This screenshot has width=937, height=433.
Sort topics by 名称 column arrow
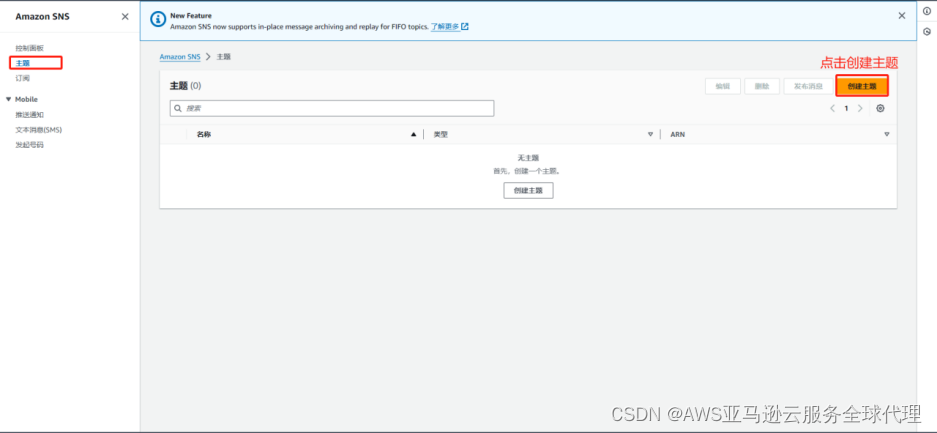click(413, 134)
